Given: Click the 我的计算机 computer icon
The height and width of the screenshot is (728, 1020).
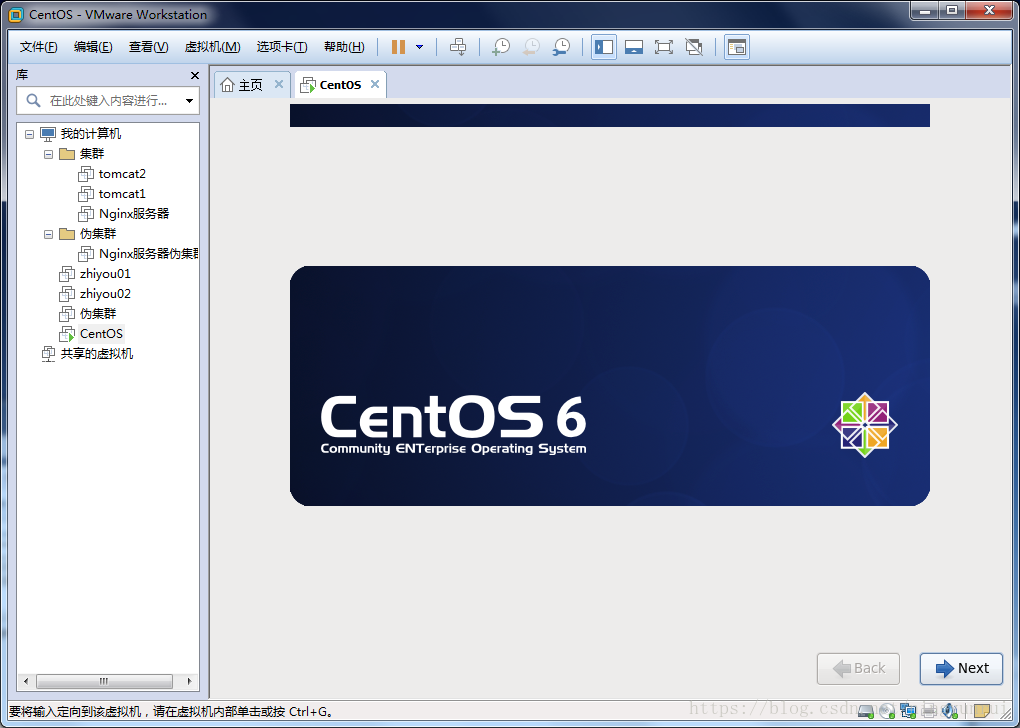Looking at the screenshot, I should point(48,134).
